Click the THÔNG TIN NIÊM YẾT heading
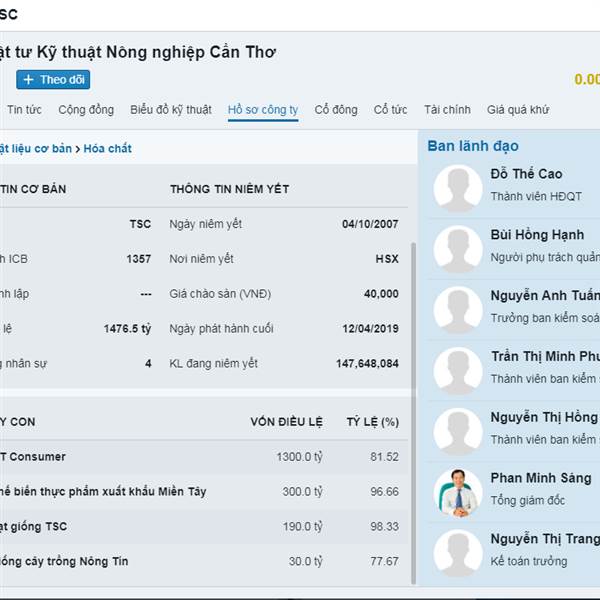This screenshot has width=600, height=600. point(230,189)
